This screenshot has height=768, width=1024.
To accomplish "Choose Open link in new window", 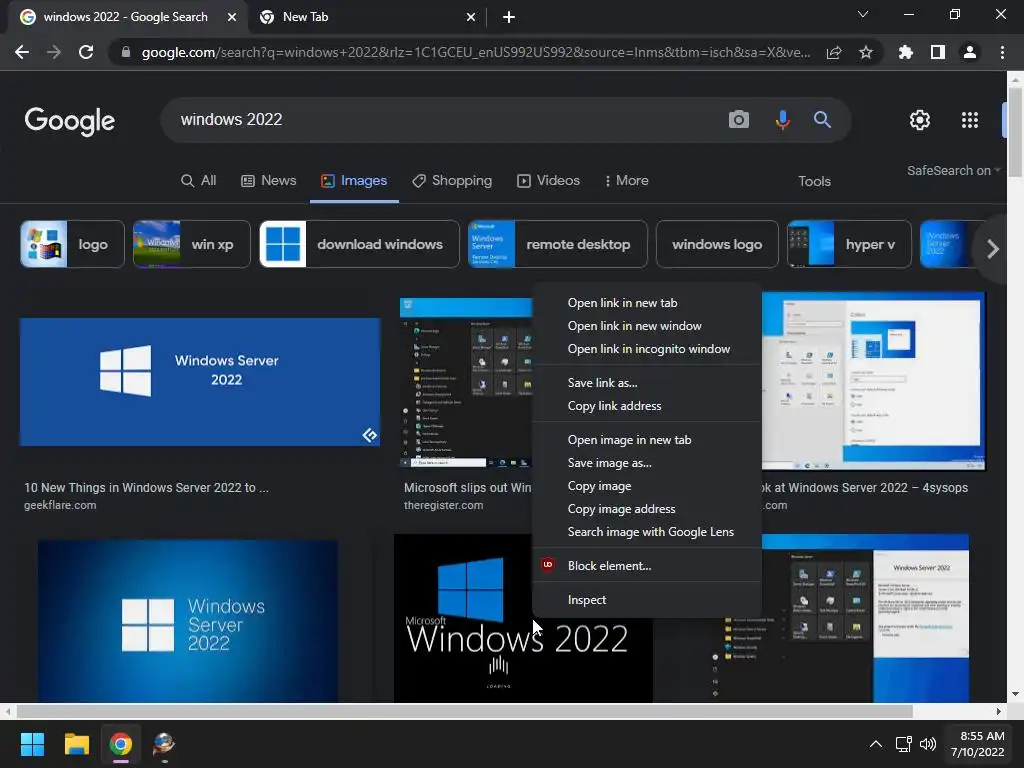I will tap(647, 326).
